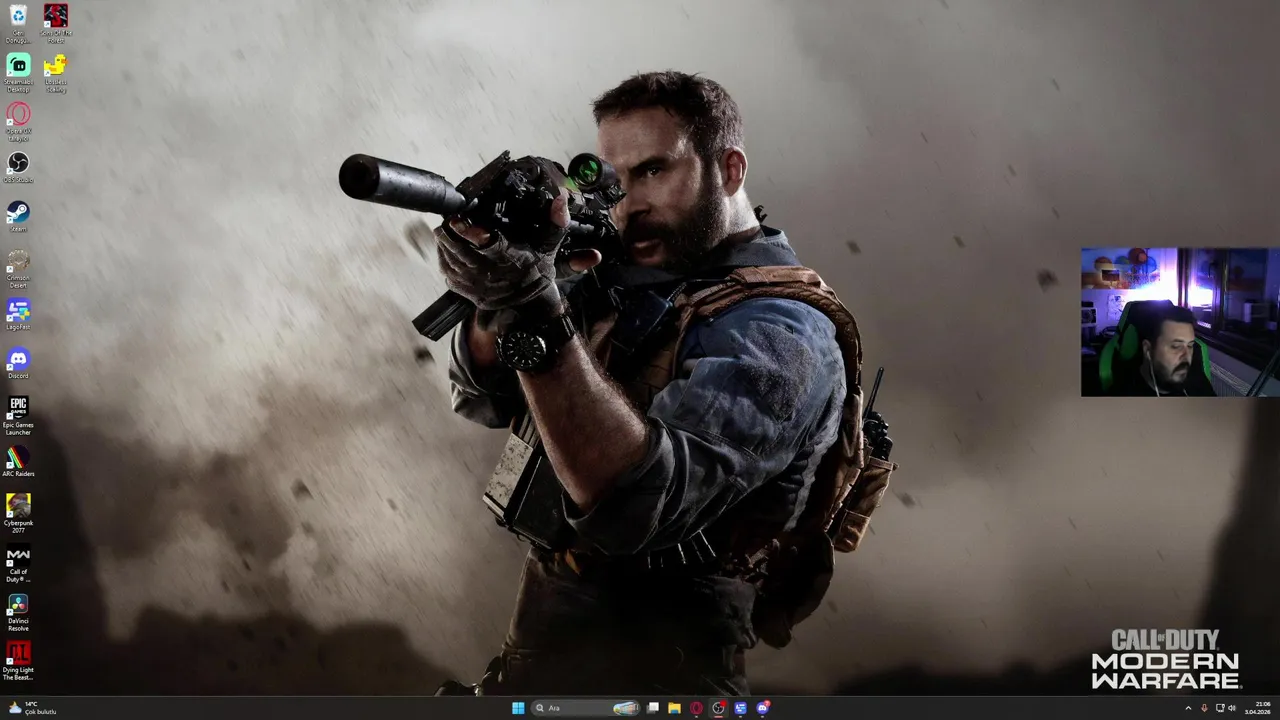Image resolution: width=1280 pixels, height=720 pixels.
Task: Open Discord from the taskbar
Action: click(x=762, y=708)
